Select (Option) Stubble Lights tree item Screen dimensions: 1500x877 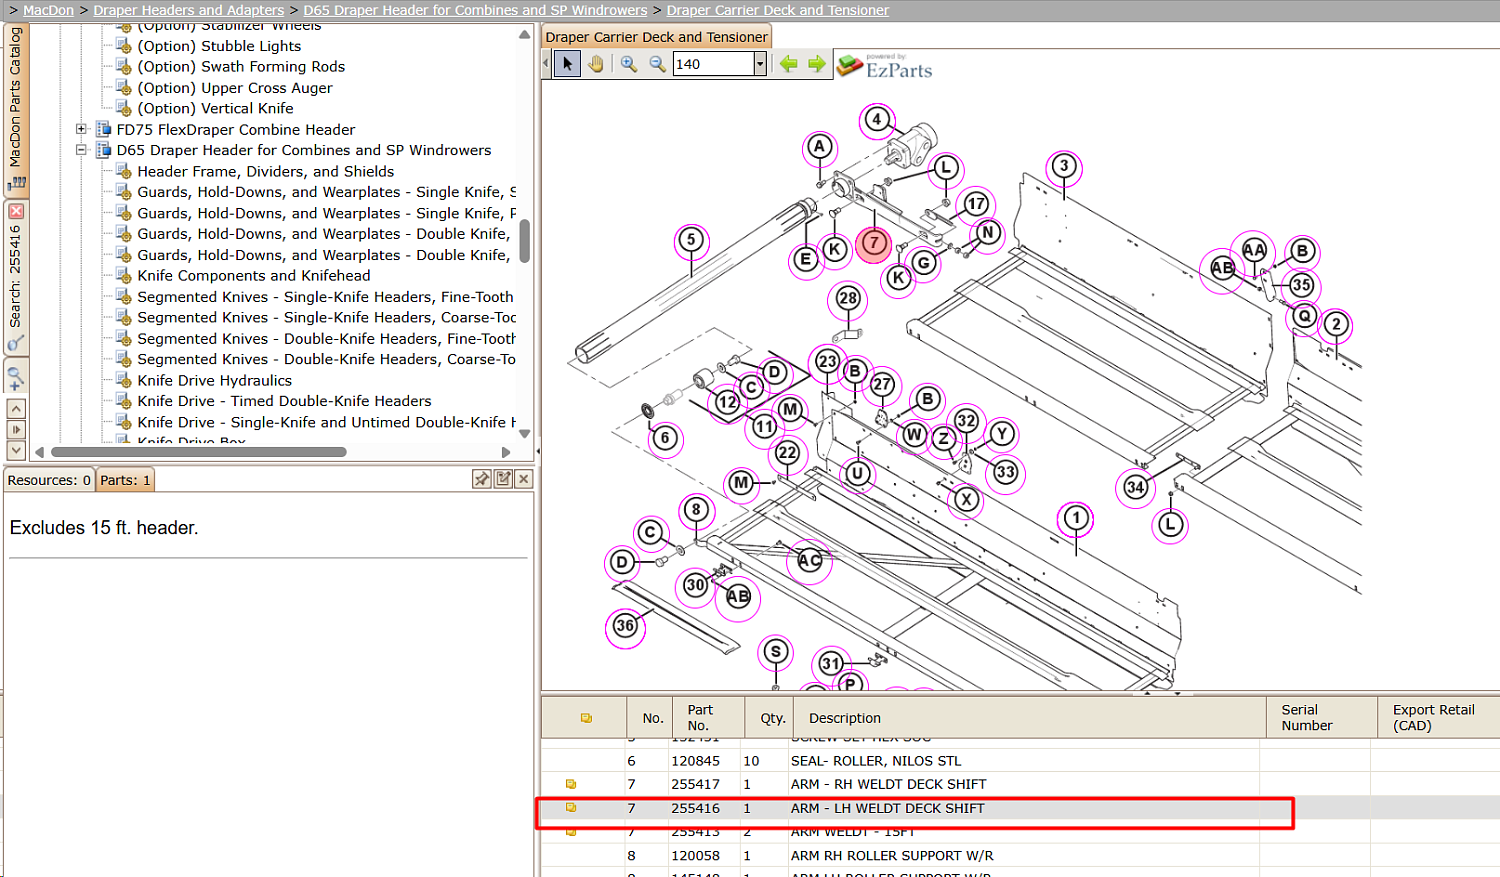219,46
